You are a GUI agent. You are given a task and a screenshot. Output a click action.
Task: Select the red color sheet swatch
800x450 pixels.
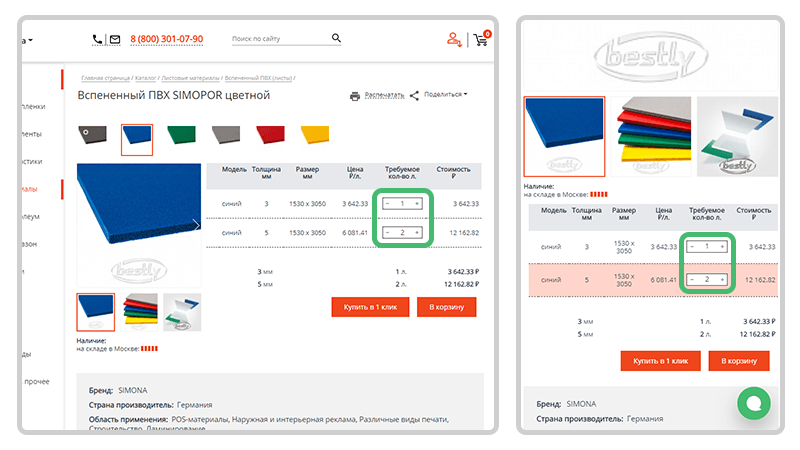270,135
